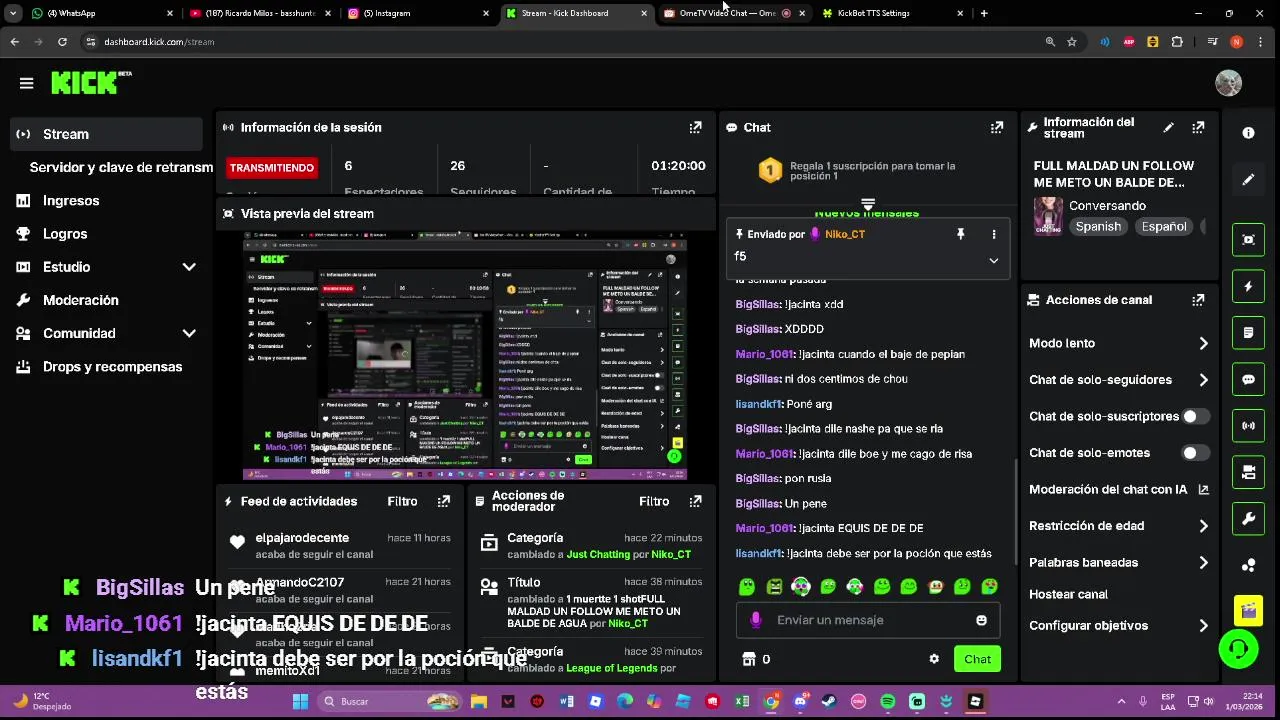Toggle Chat de solo-emotes switch
The height and width of the screenshot is (720, 1280).
1195,453
